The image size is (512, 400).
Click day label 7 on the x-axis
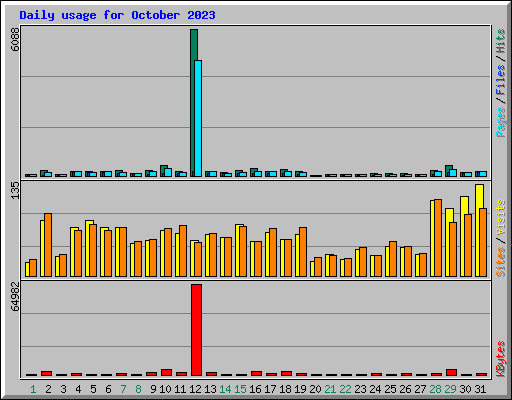click(123, 389)
